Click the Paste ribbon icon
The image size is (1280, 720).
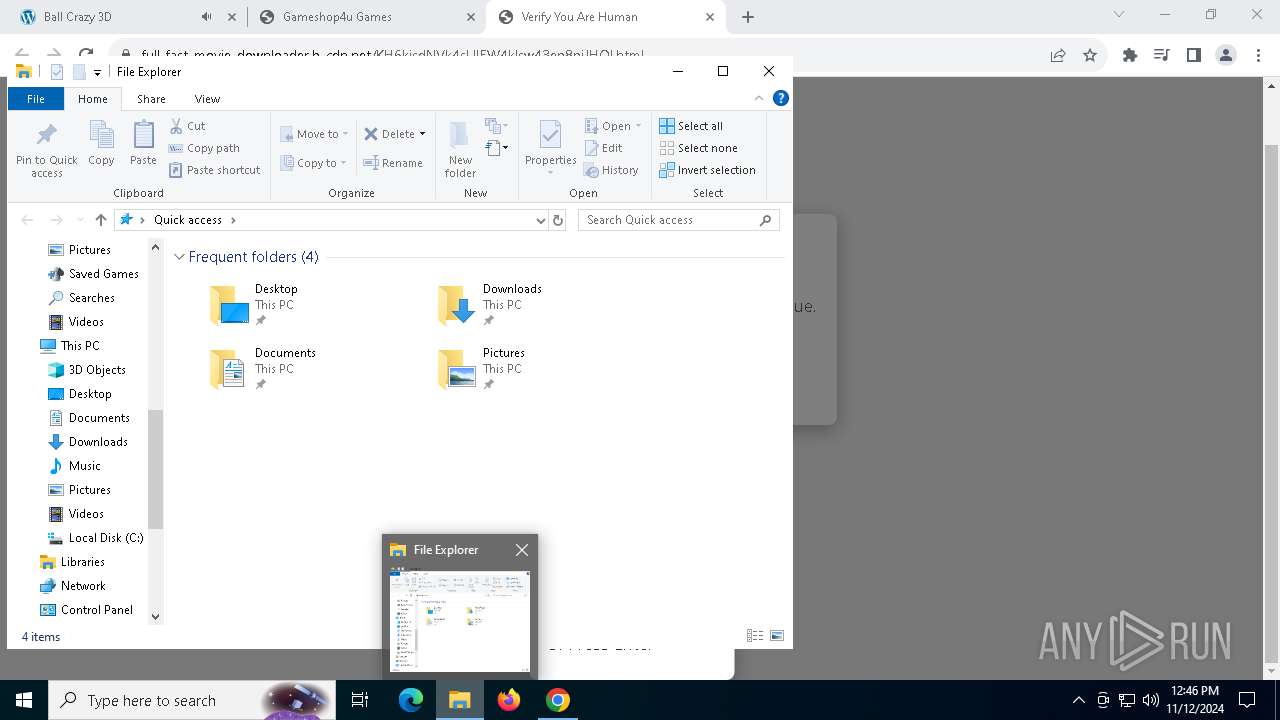pyautogui.click(x=143, y=144)
